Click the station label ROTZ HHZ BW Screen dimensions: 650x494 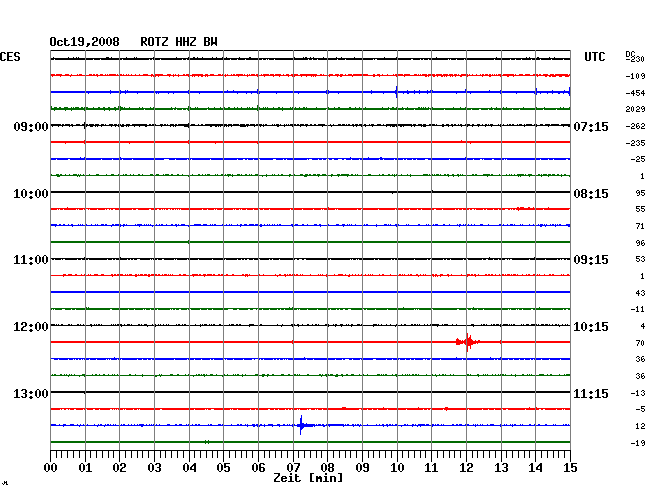(x=179, y=42)
